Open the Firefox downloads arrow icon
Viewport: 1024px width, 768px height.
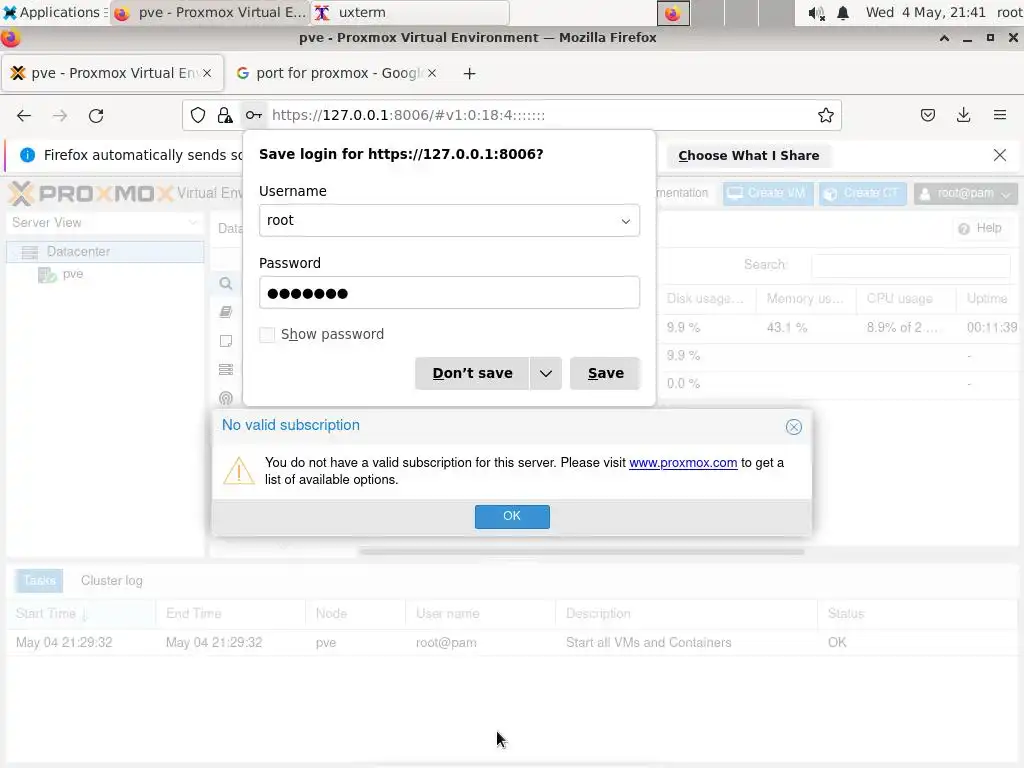[963, 116]
